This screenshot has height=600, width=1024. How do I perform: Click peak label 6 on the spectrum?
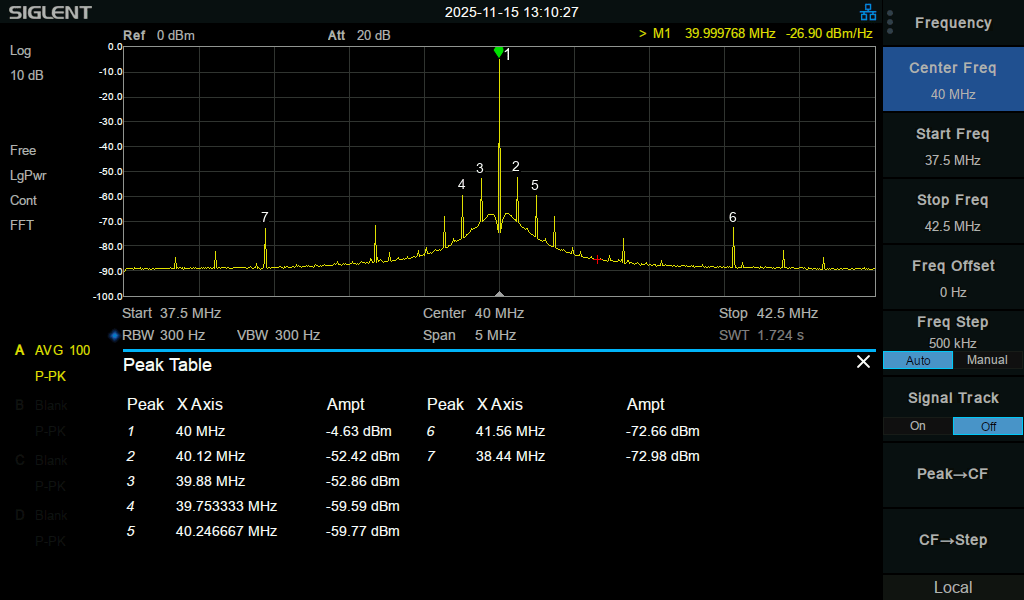(733, 217)
